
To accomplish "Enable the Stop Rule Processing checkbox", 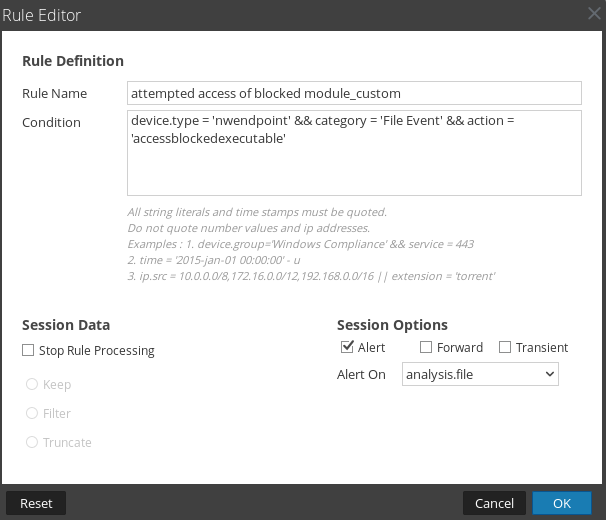I will 28,351.
